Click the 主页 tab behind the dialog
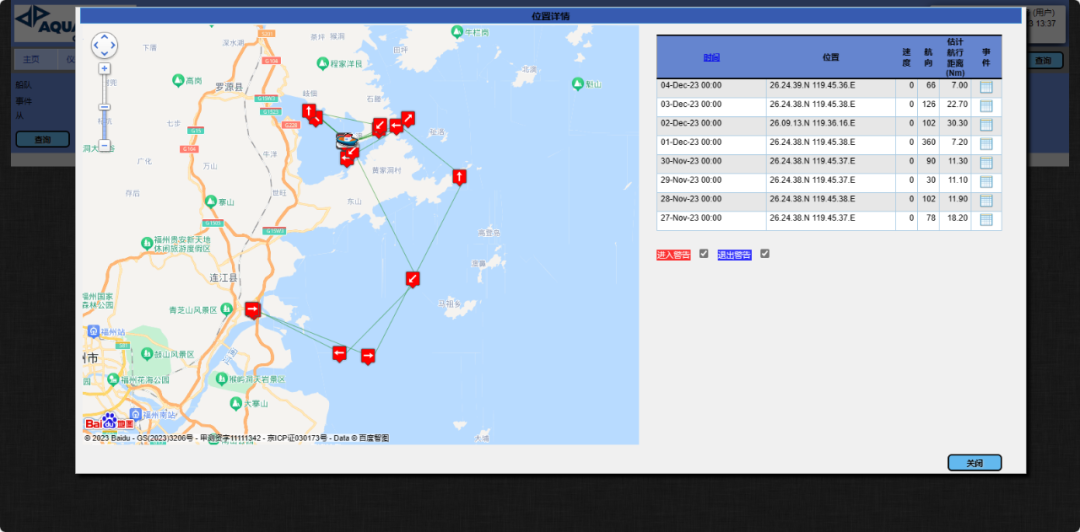Viewport: 1080px width, 532px height. pyautogui.click(x=32, y=60)
